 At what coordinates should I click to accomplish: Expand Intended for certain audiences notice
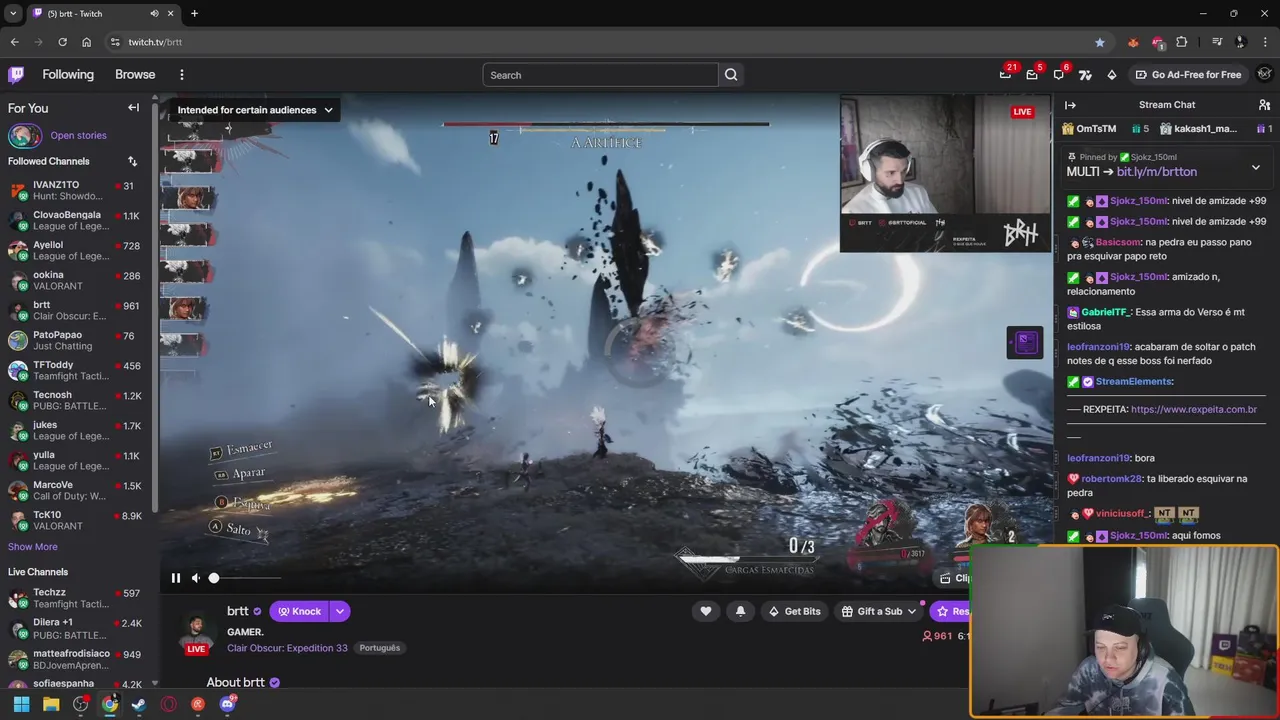pos(255,110)
